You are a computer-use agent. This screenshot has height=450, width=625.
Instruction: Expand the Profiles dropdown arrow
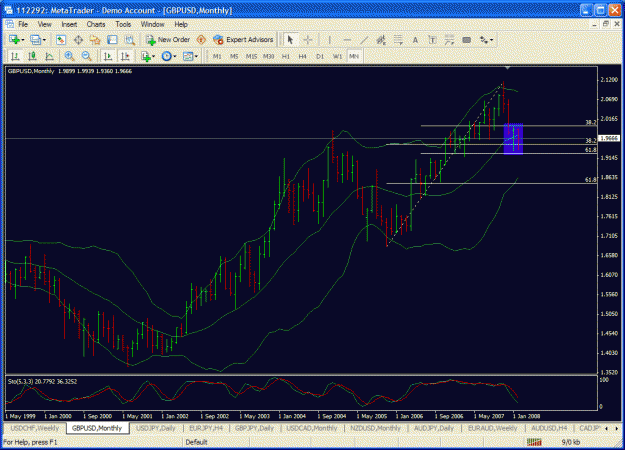coord(44,40)
